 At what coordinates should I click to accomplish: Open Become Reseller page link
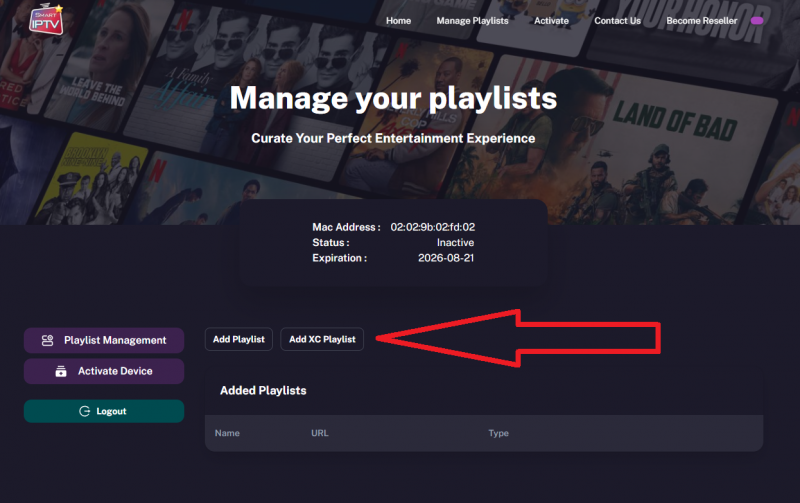click(702, 21)
